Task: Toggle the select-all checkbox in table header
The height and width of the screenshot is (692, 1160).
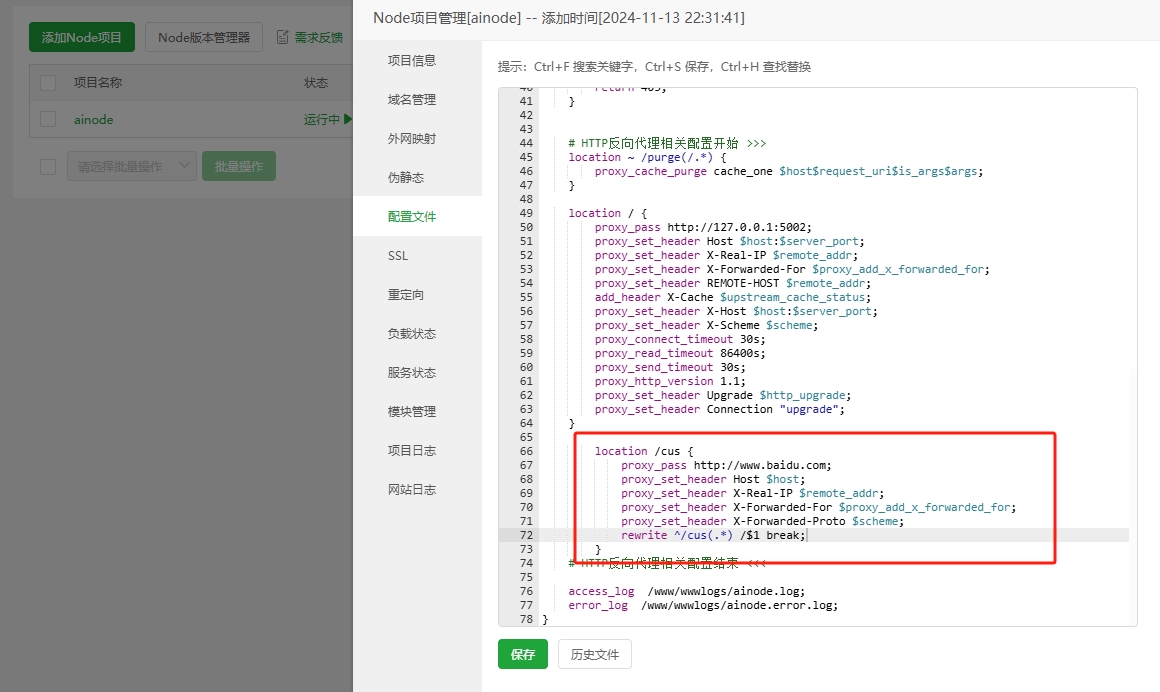Action: [48, 83]
